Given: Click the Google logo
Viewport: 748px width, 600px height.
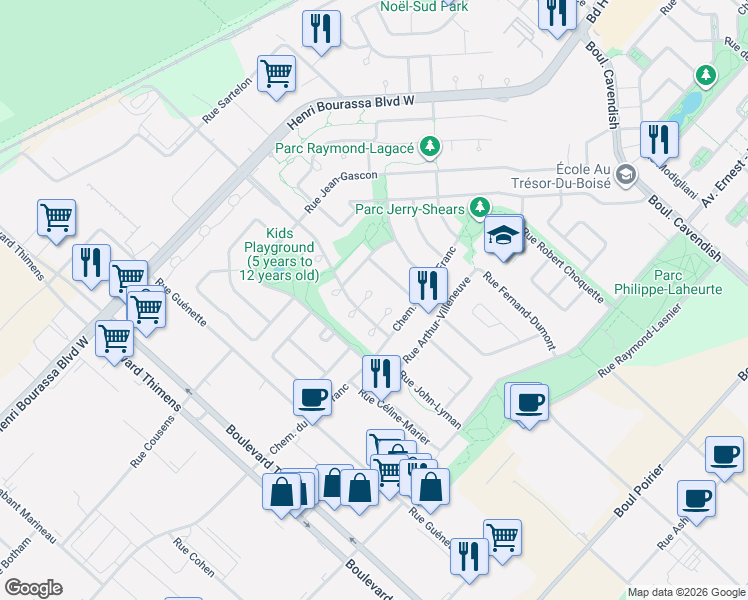Looking at the screenshot, I should [x=33, y=588].
